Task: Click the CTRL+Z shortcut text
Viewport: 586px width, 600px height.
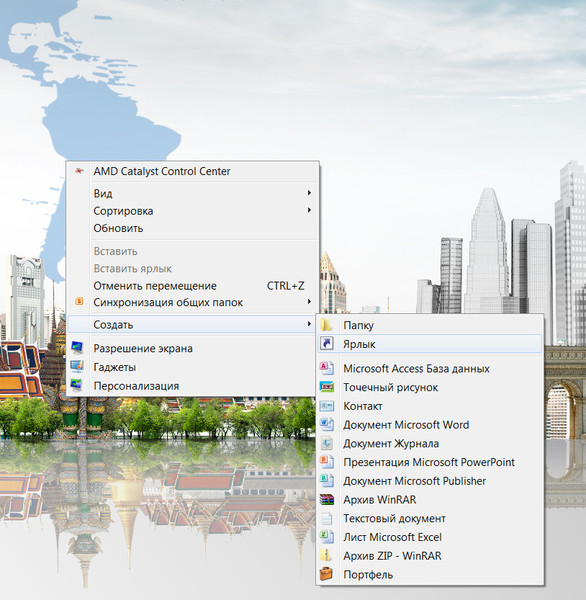Action: (x=286, y=286)
